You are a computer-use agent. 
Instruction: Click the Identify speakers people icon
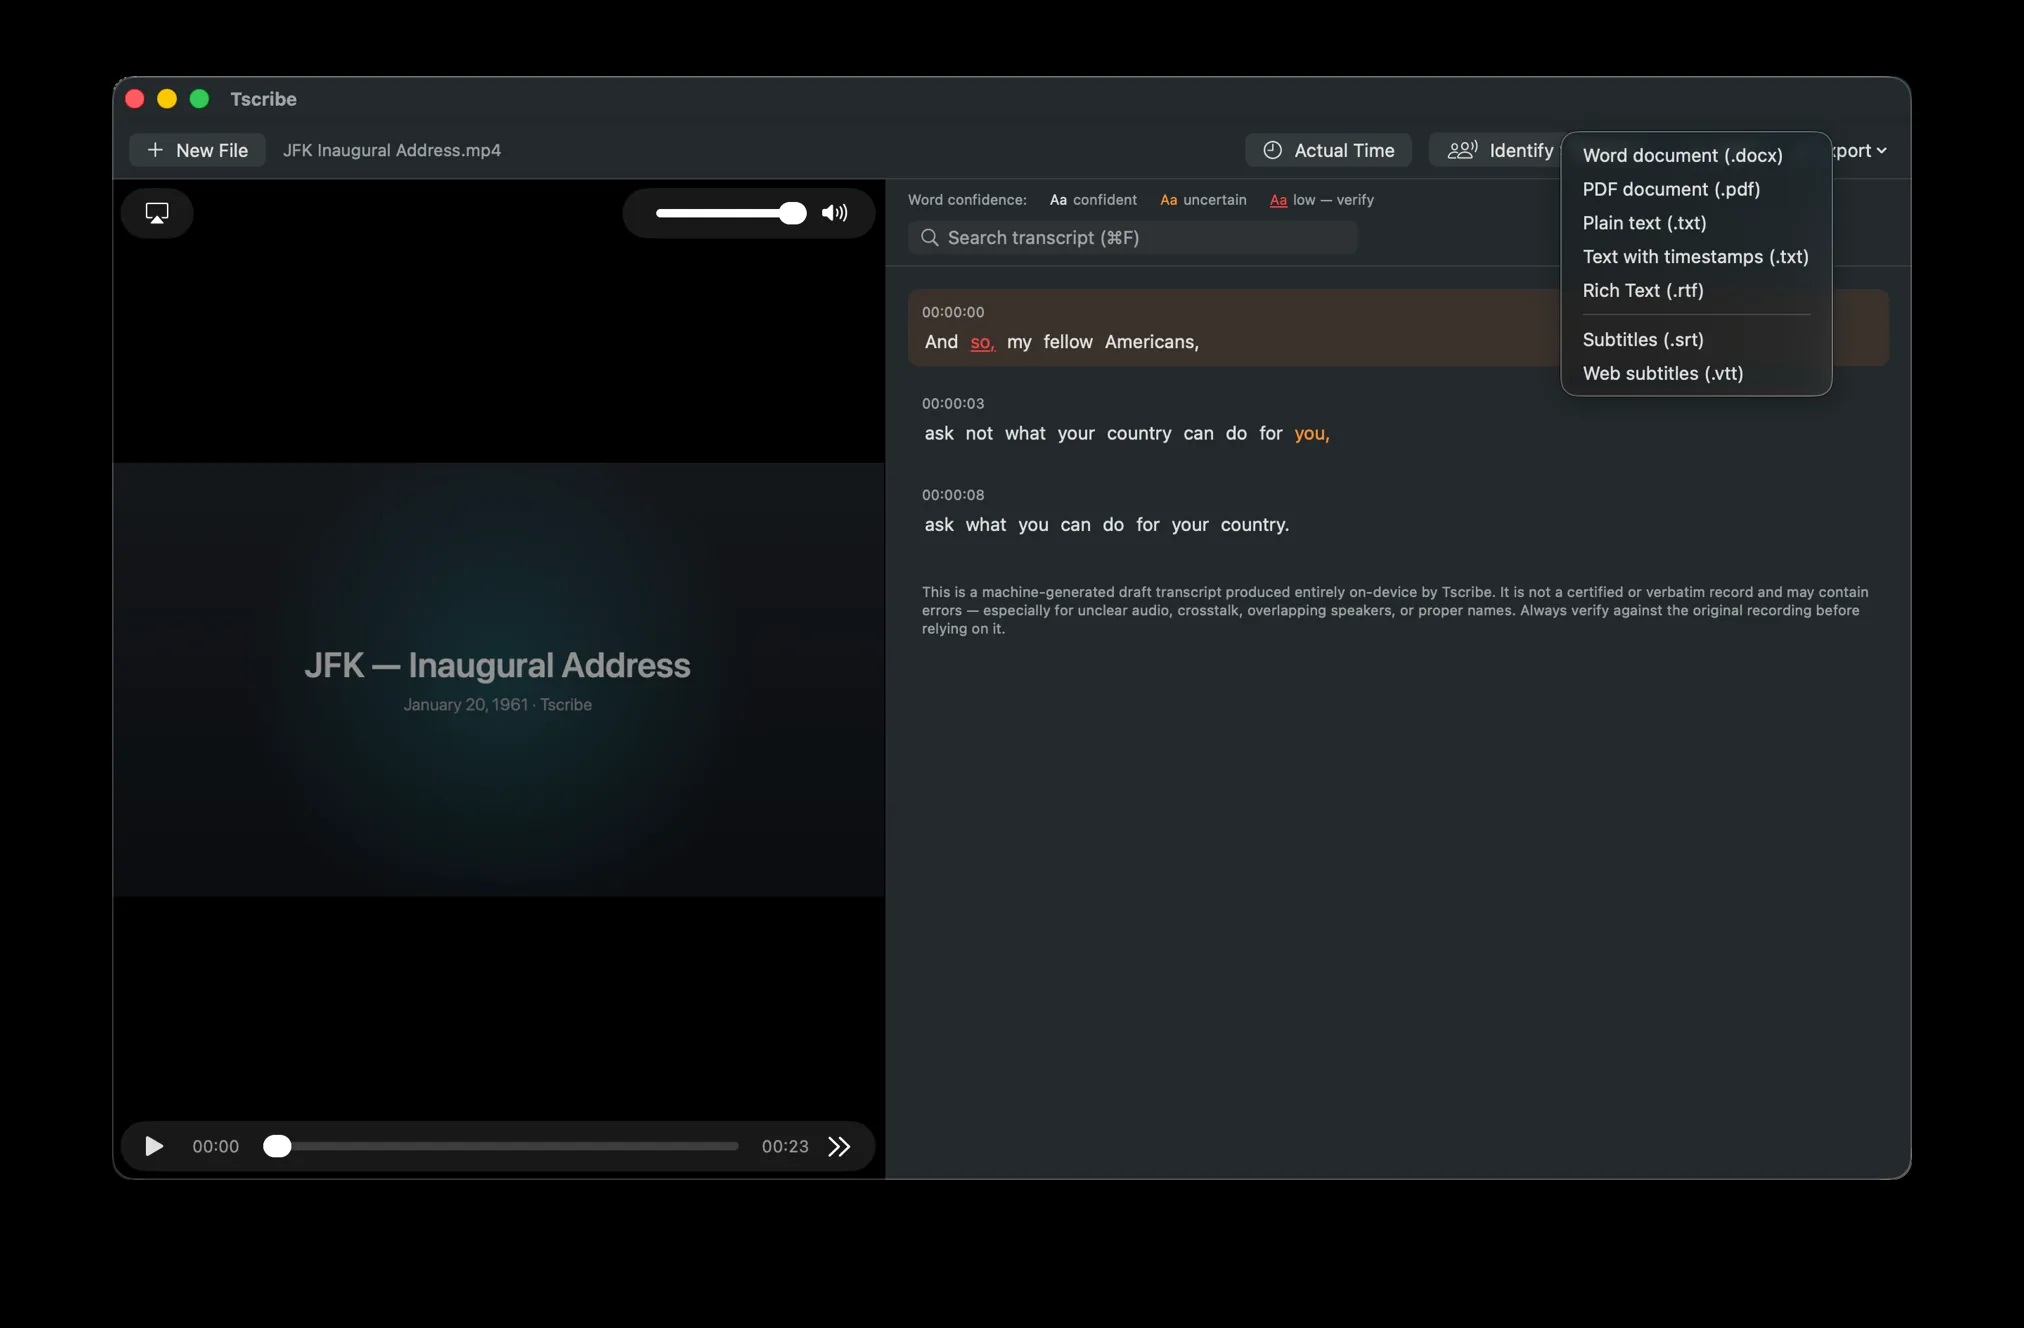coord(1462,150)
